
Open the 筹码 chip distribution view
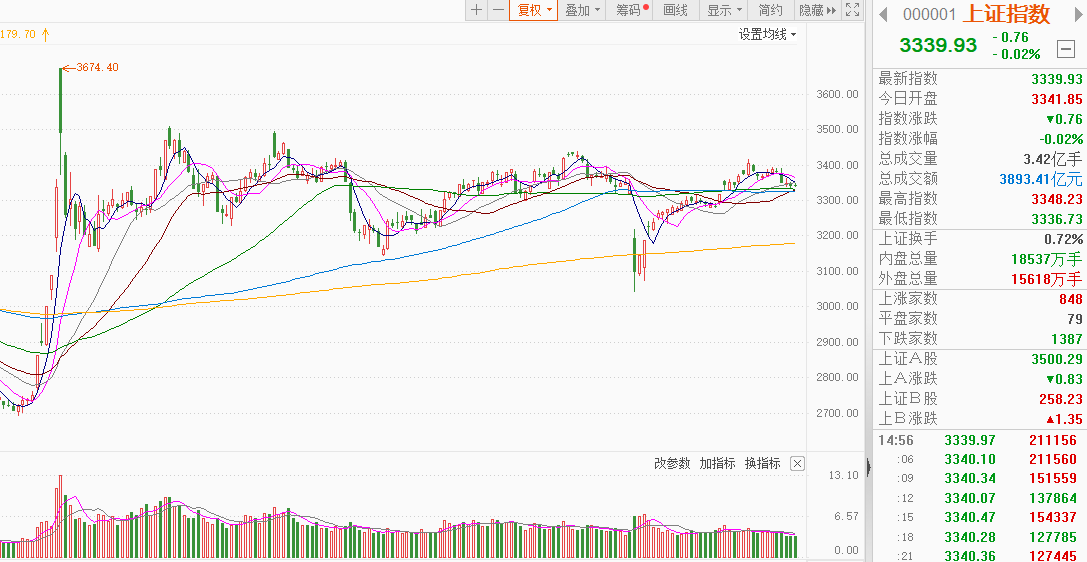click(x=630, y=10)
